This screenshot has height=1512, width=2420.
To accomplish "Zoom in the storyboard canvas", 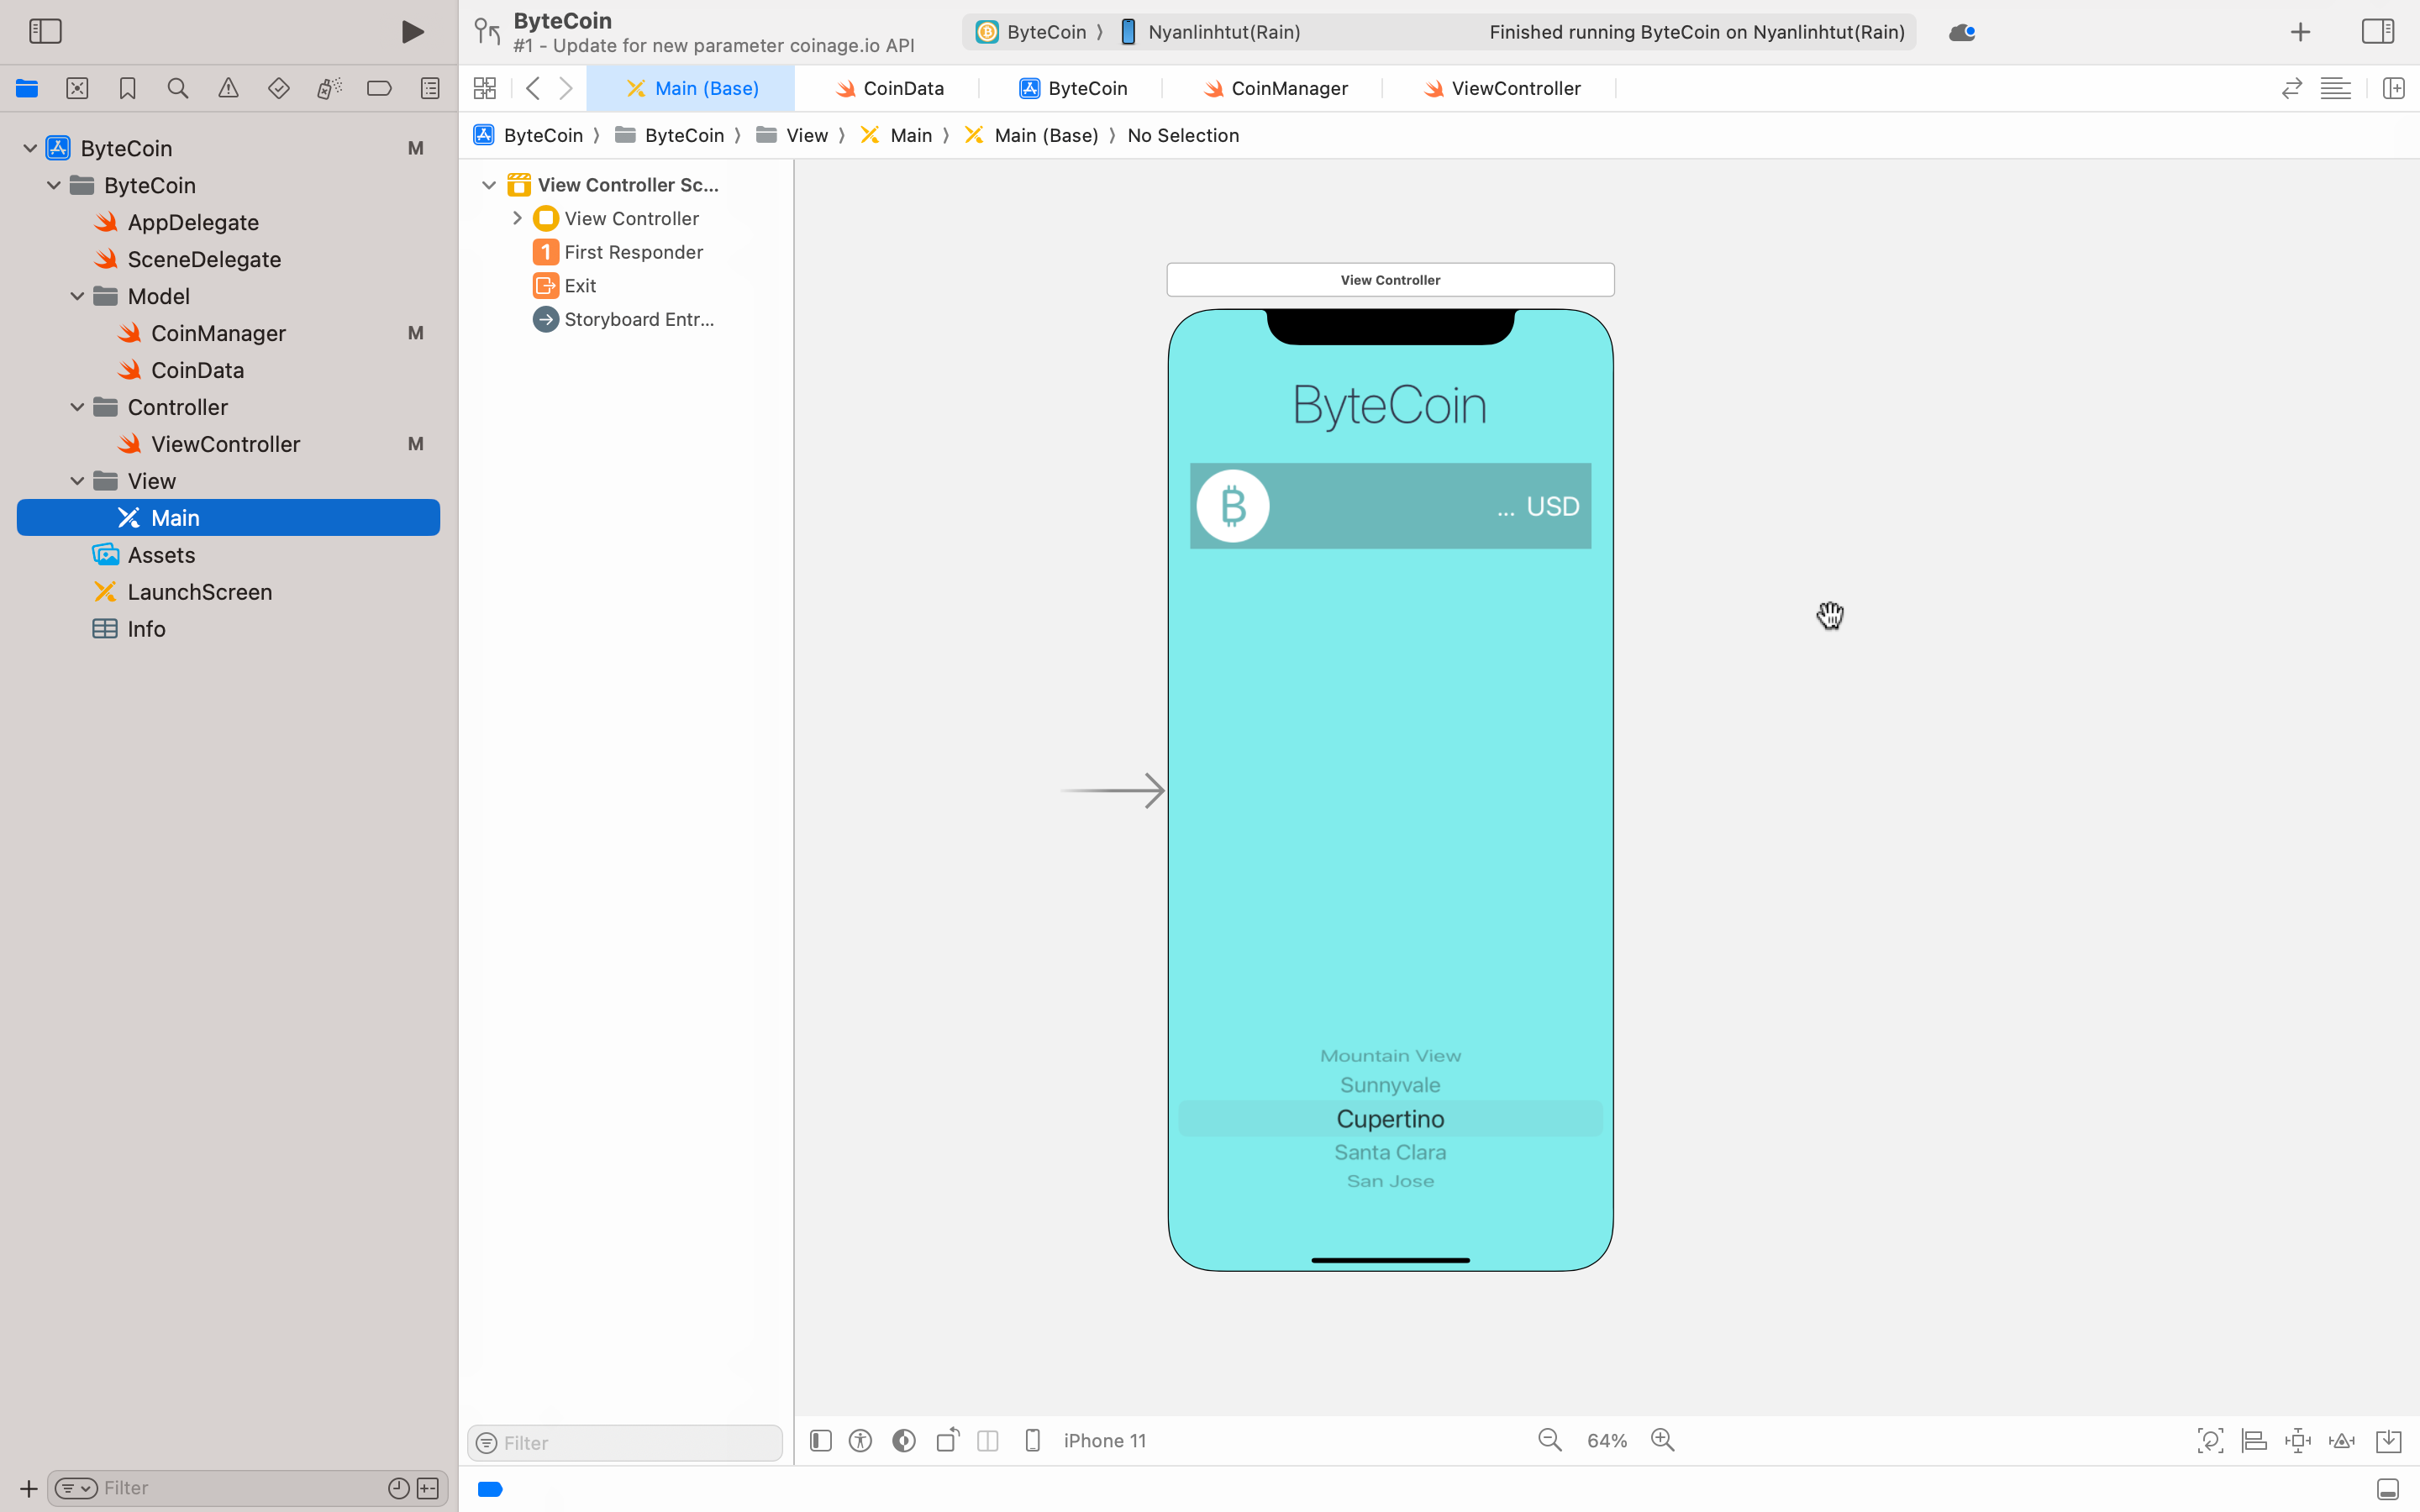I will [1663, 1440].
